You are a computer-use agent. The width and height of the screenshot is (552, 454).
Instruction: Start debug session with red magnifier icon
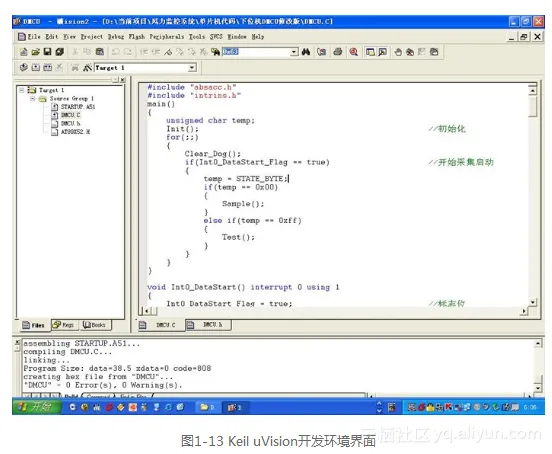click(353, 52)
